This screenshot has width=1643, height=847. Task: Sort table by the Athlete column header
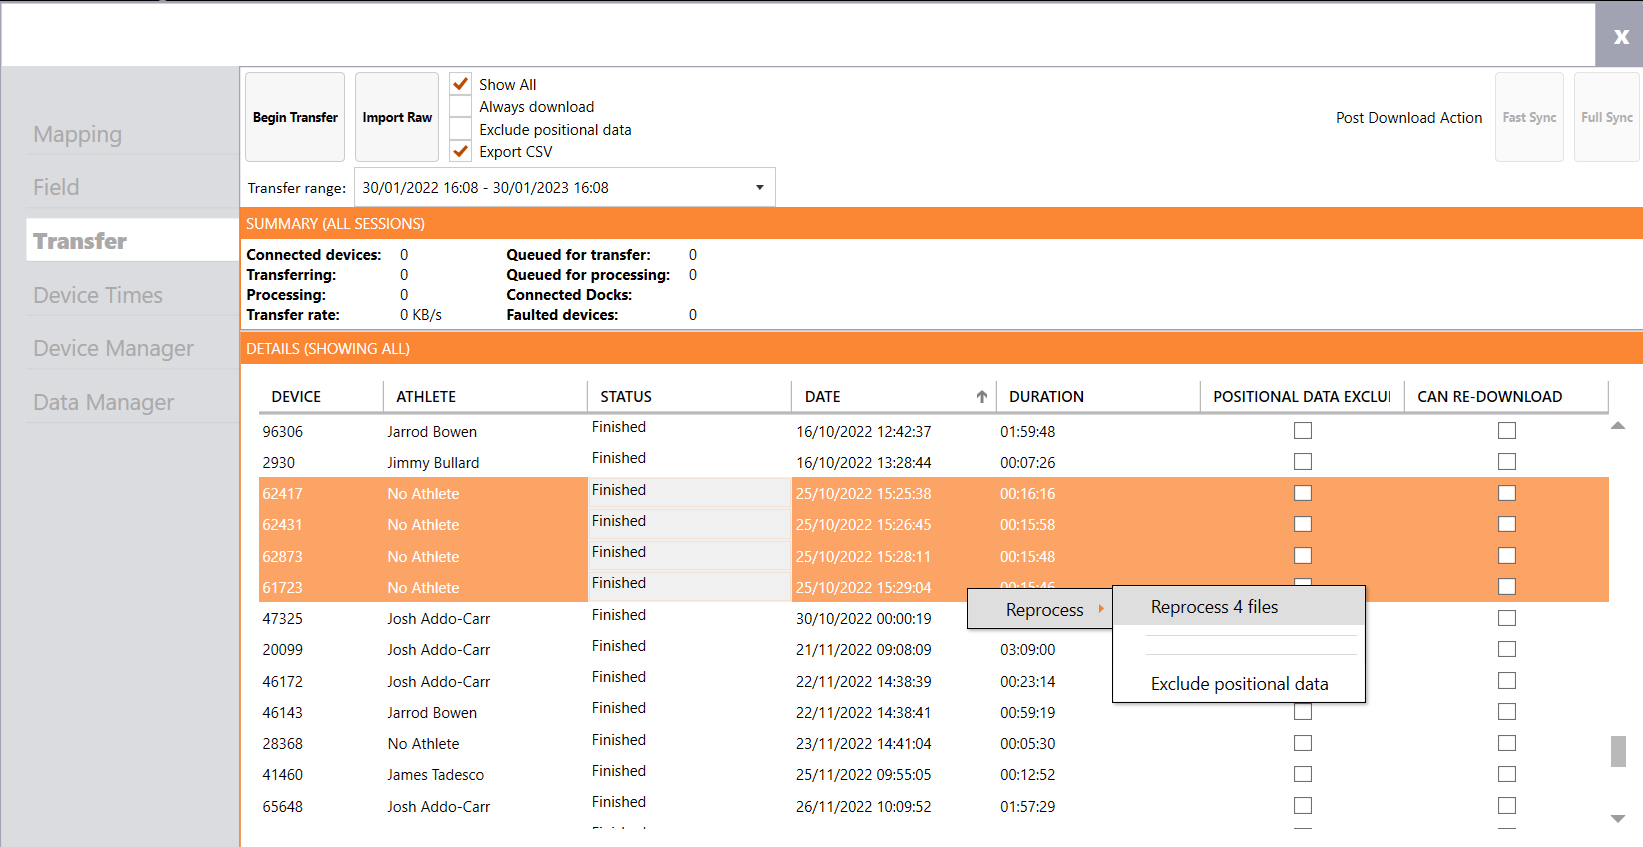click(426, 397)
